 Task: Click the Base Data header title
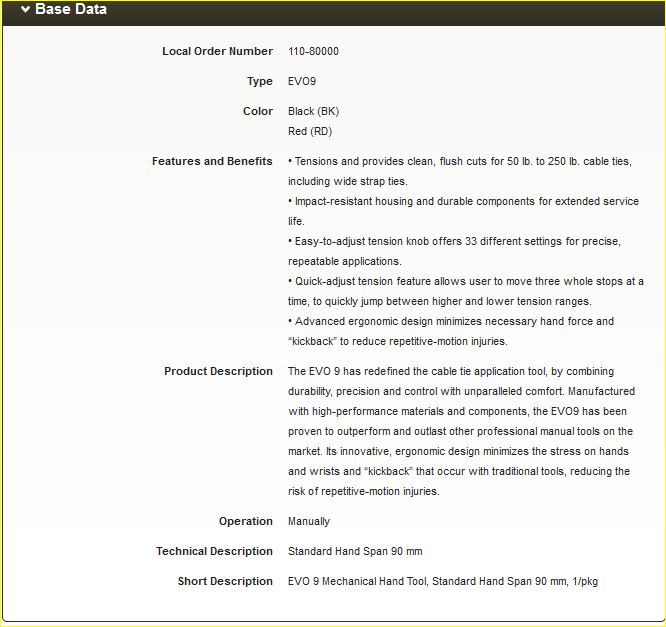pos(70,10)
